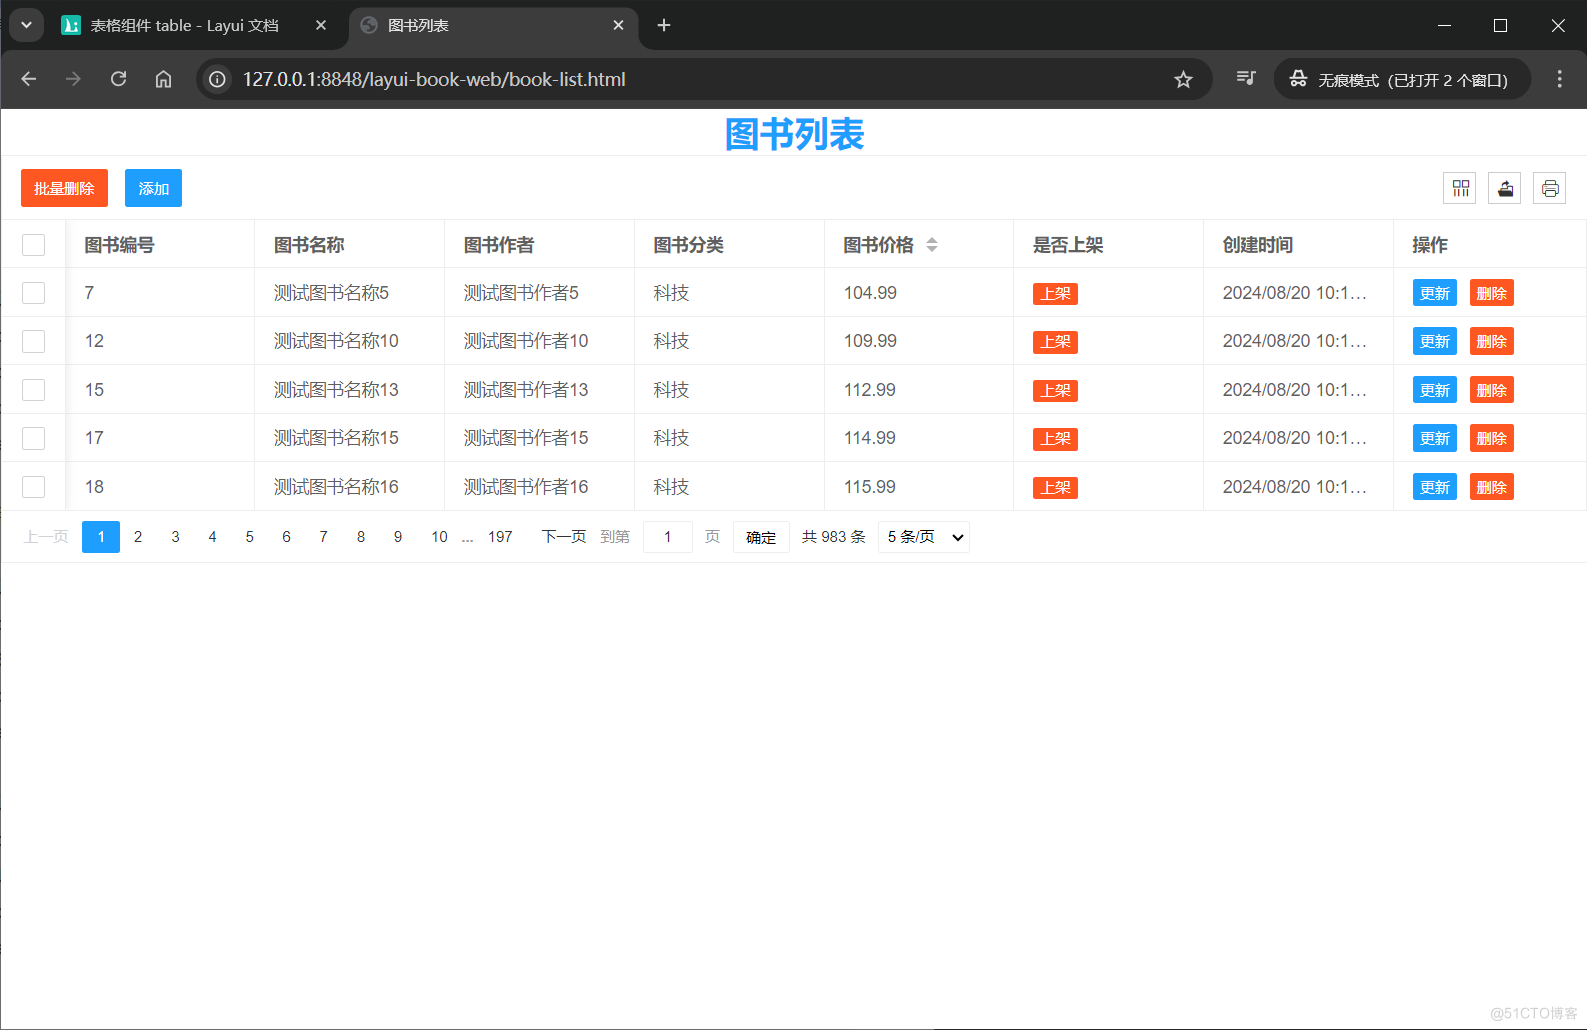Viewport: 1587px width, 1030px height.
Task: Click current page 1 in pagination
Action: pyautogui.click(x=101, y=537)
